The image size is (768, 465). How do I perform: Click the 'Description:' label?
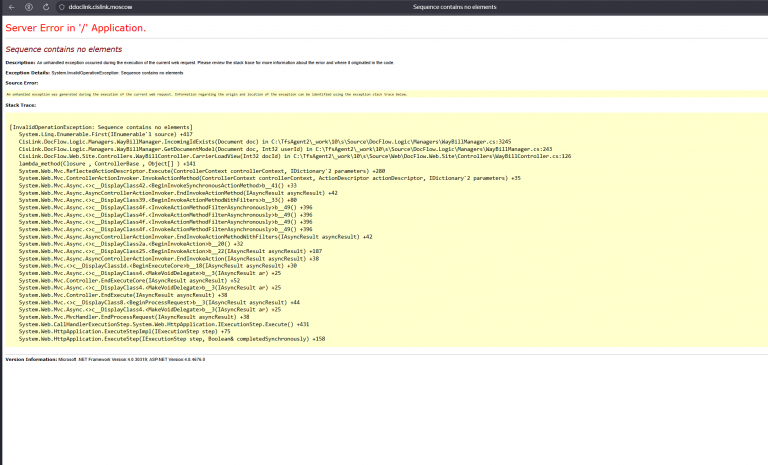(20, 63)
